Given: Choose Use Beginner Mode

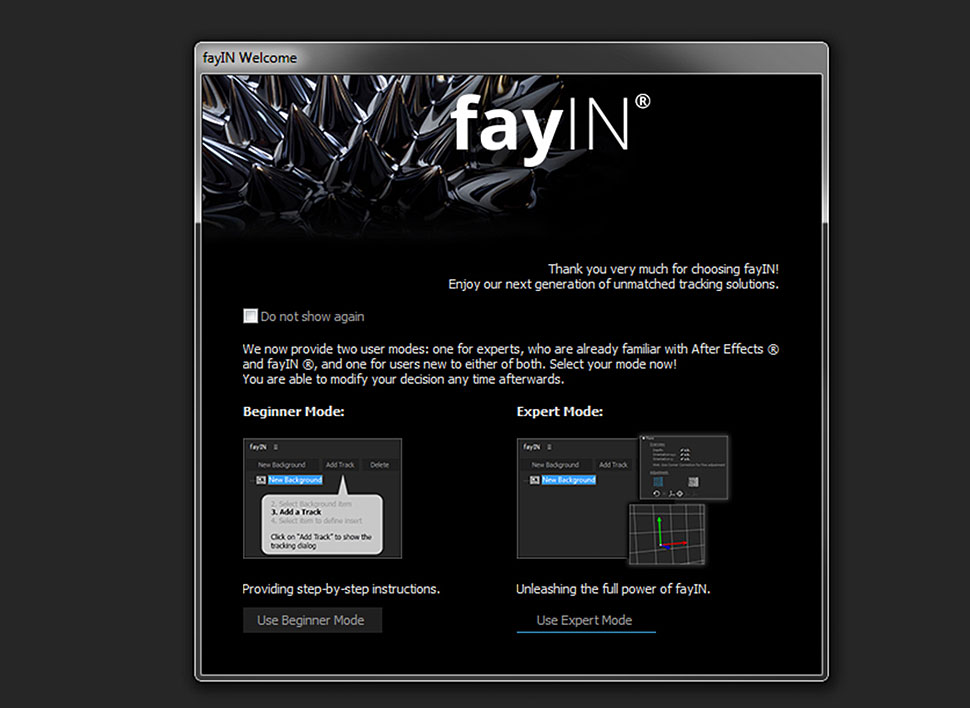Looking at the screenshot, I should point(312,620).
